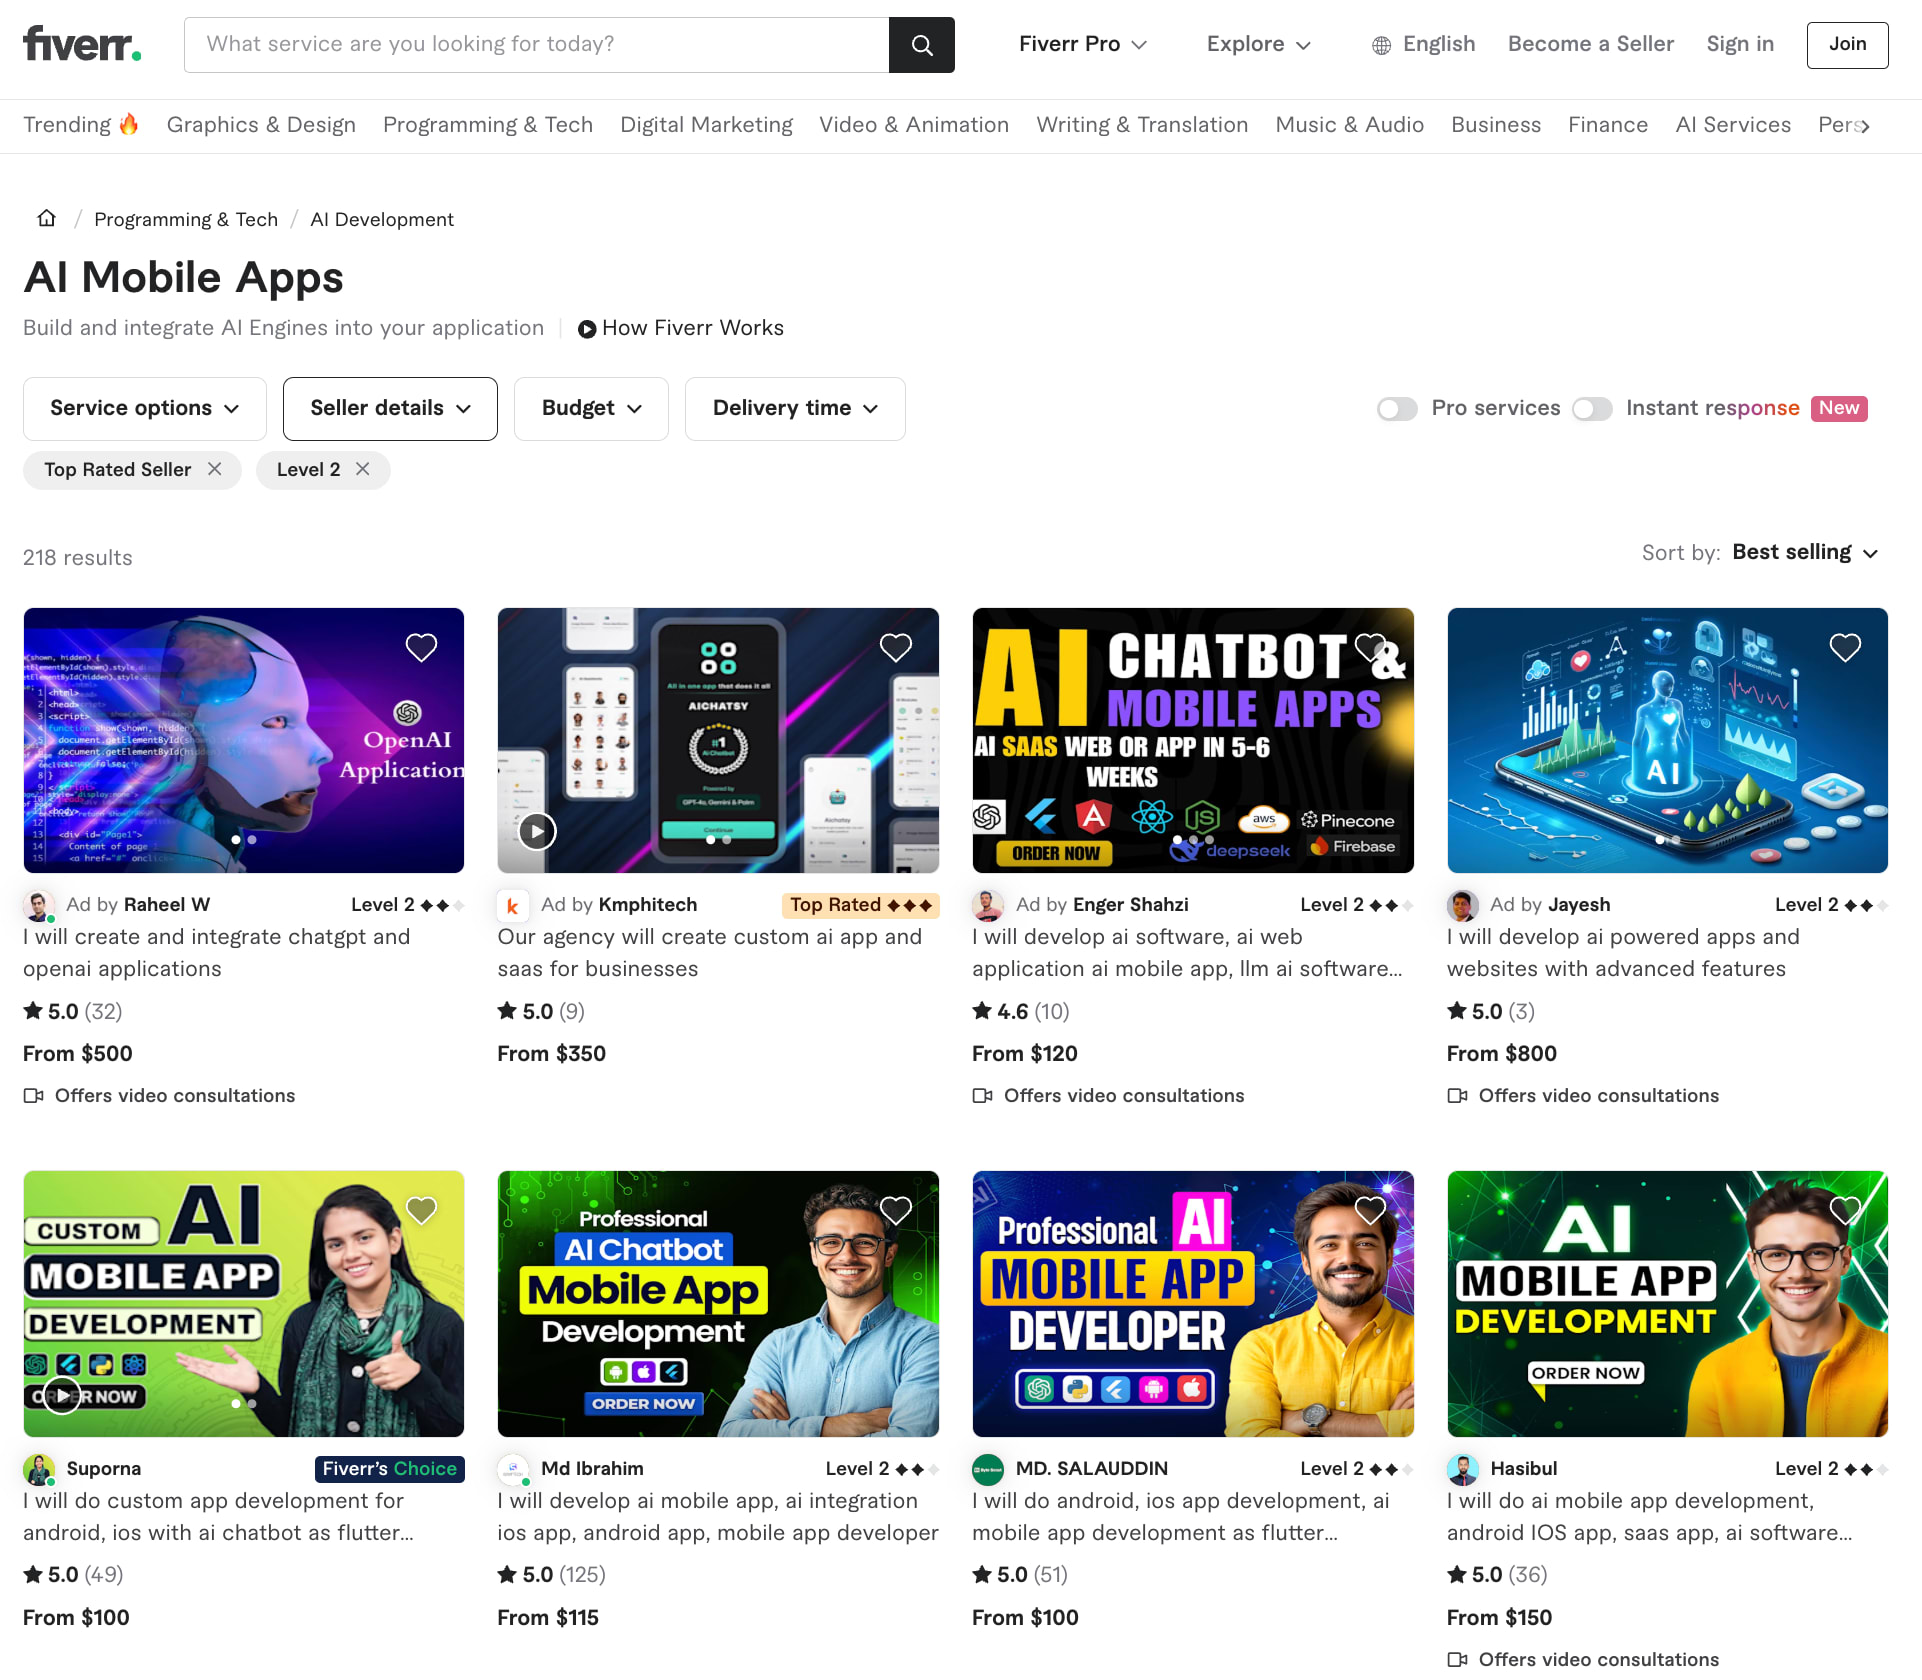Toggle the Instant response switch
Screen dimensions: 1922x1680
tap(1592, 409)
